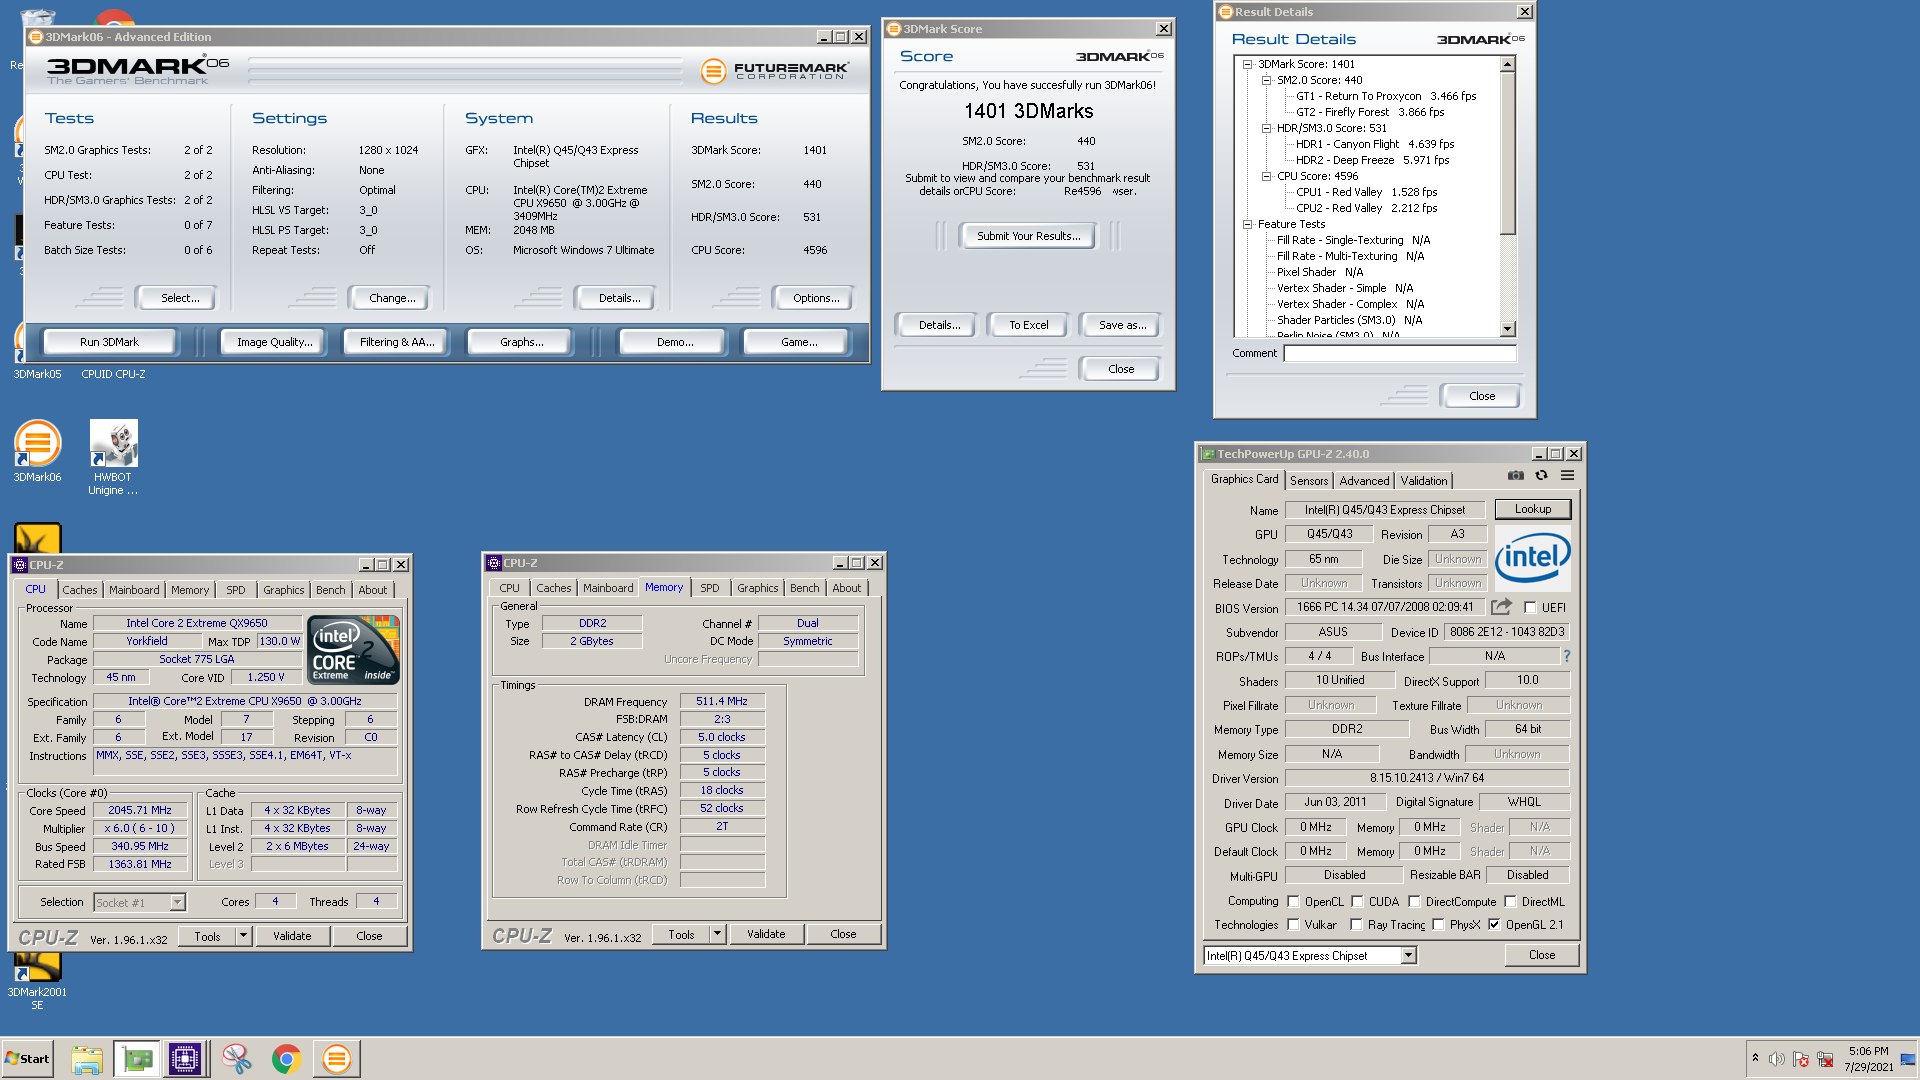The width and height of the screenshot is (1920, 1080).
Task: Toggle the Vulkan checkbox
Action: [1293, 924]
